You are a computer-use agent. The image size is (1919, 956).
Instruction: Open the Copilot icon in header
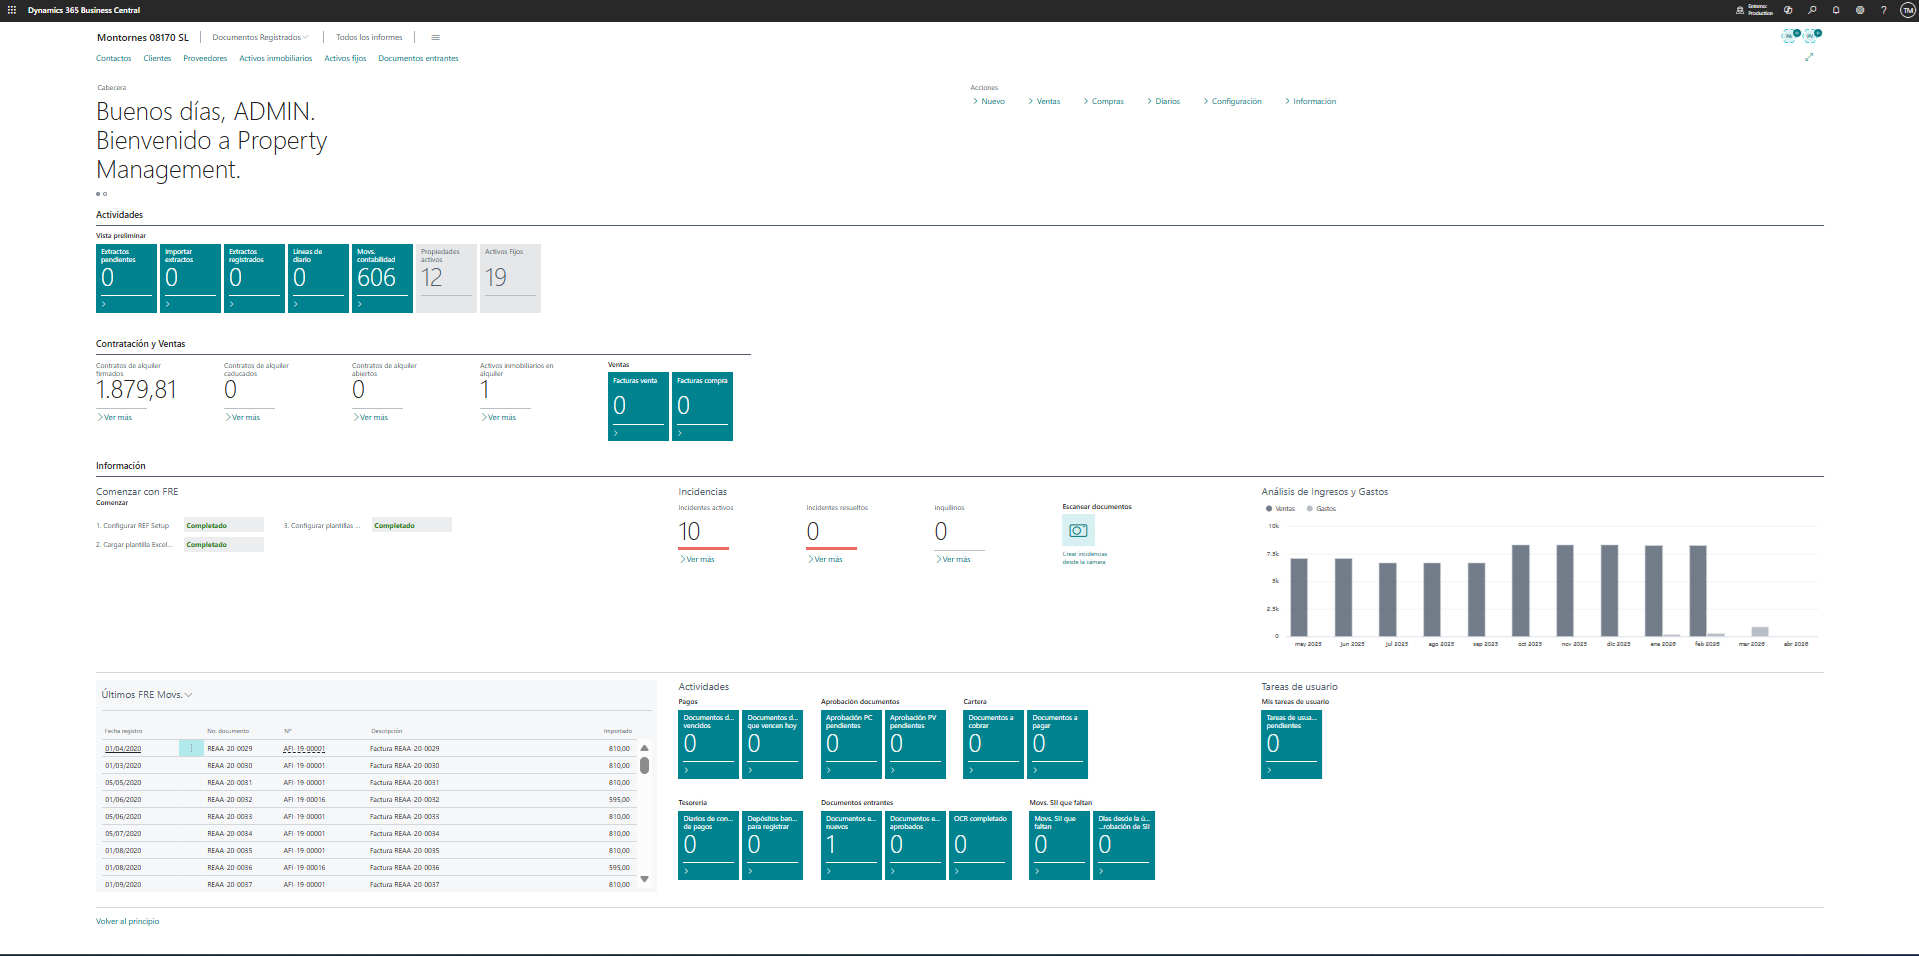click(1788, 10)
